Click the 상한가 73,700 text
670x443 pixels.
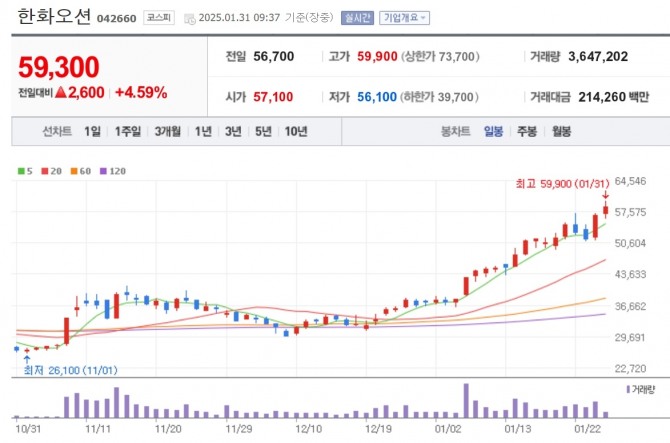440,56
